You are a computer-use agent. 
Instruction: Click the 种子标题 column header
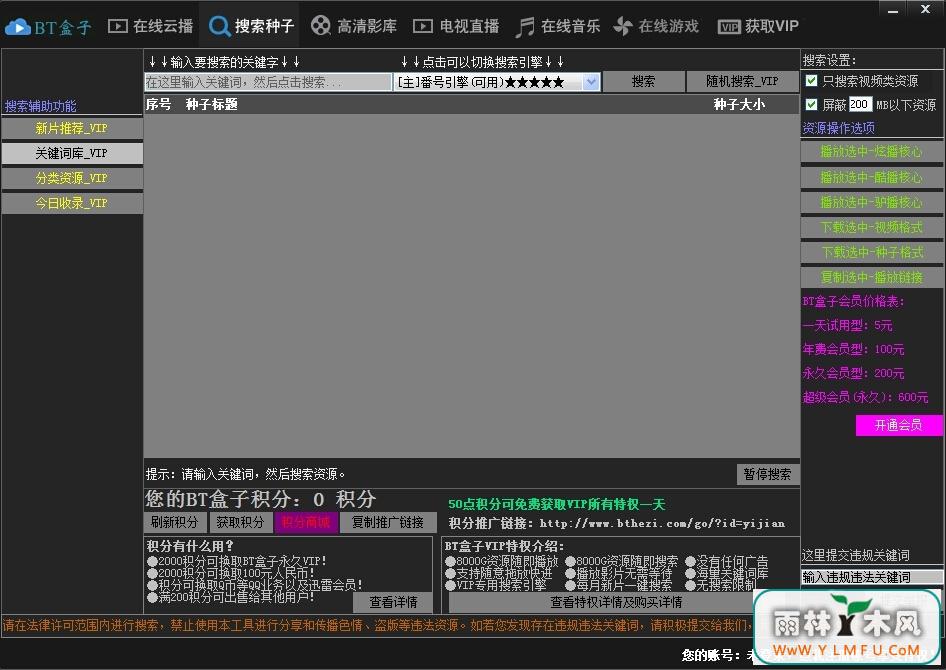(x=212, y=104)
